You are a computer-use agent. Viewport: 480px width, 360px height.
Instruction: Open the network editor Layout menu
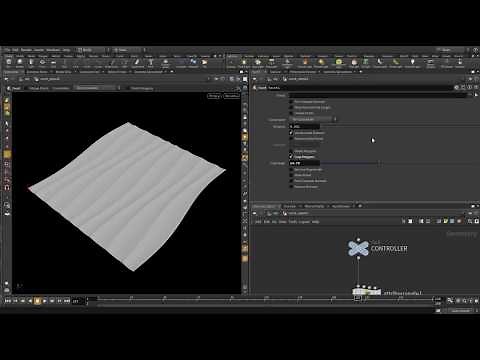(x=304, y=222)
